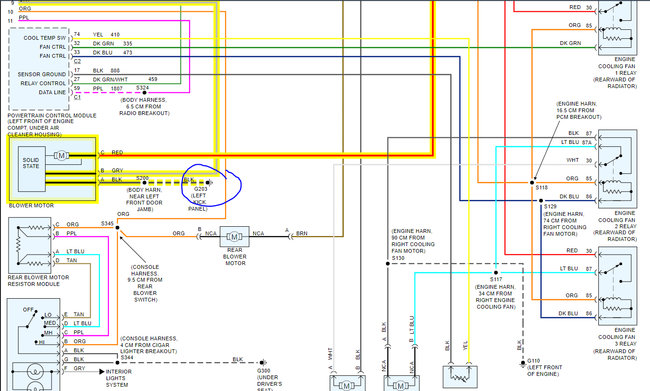Viewport: 650px width, 391px height.
Task: Select the Cooling Fan 3 relay switch symbol
Action: [x=613, y=267]
